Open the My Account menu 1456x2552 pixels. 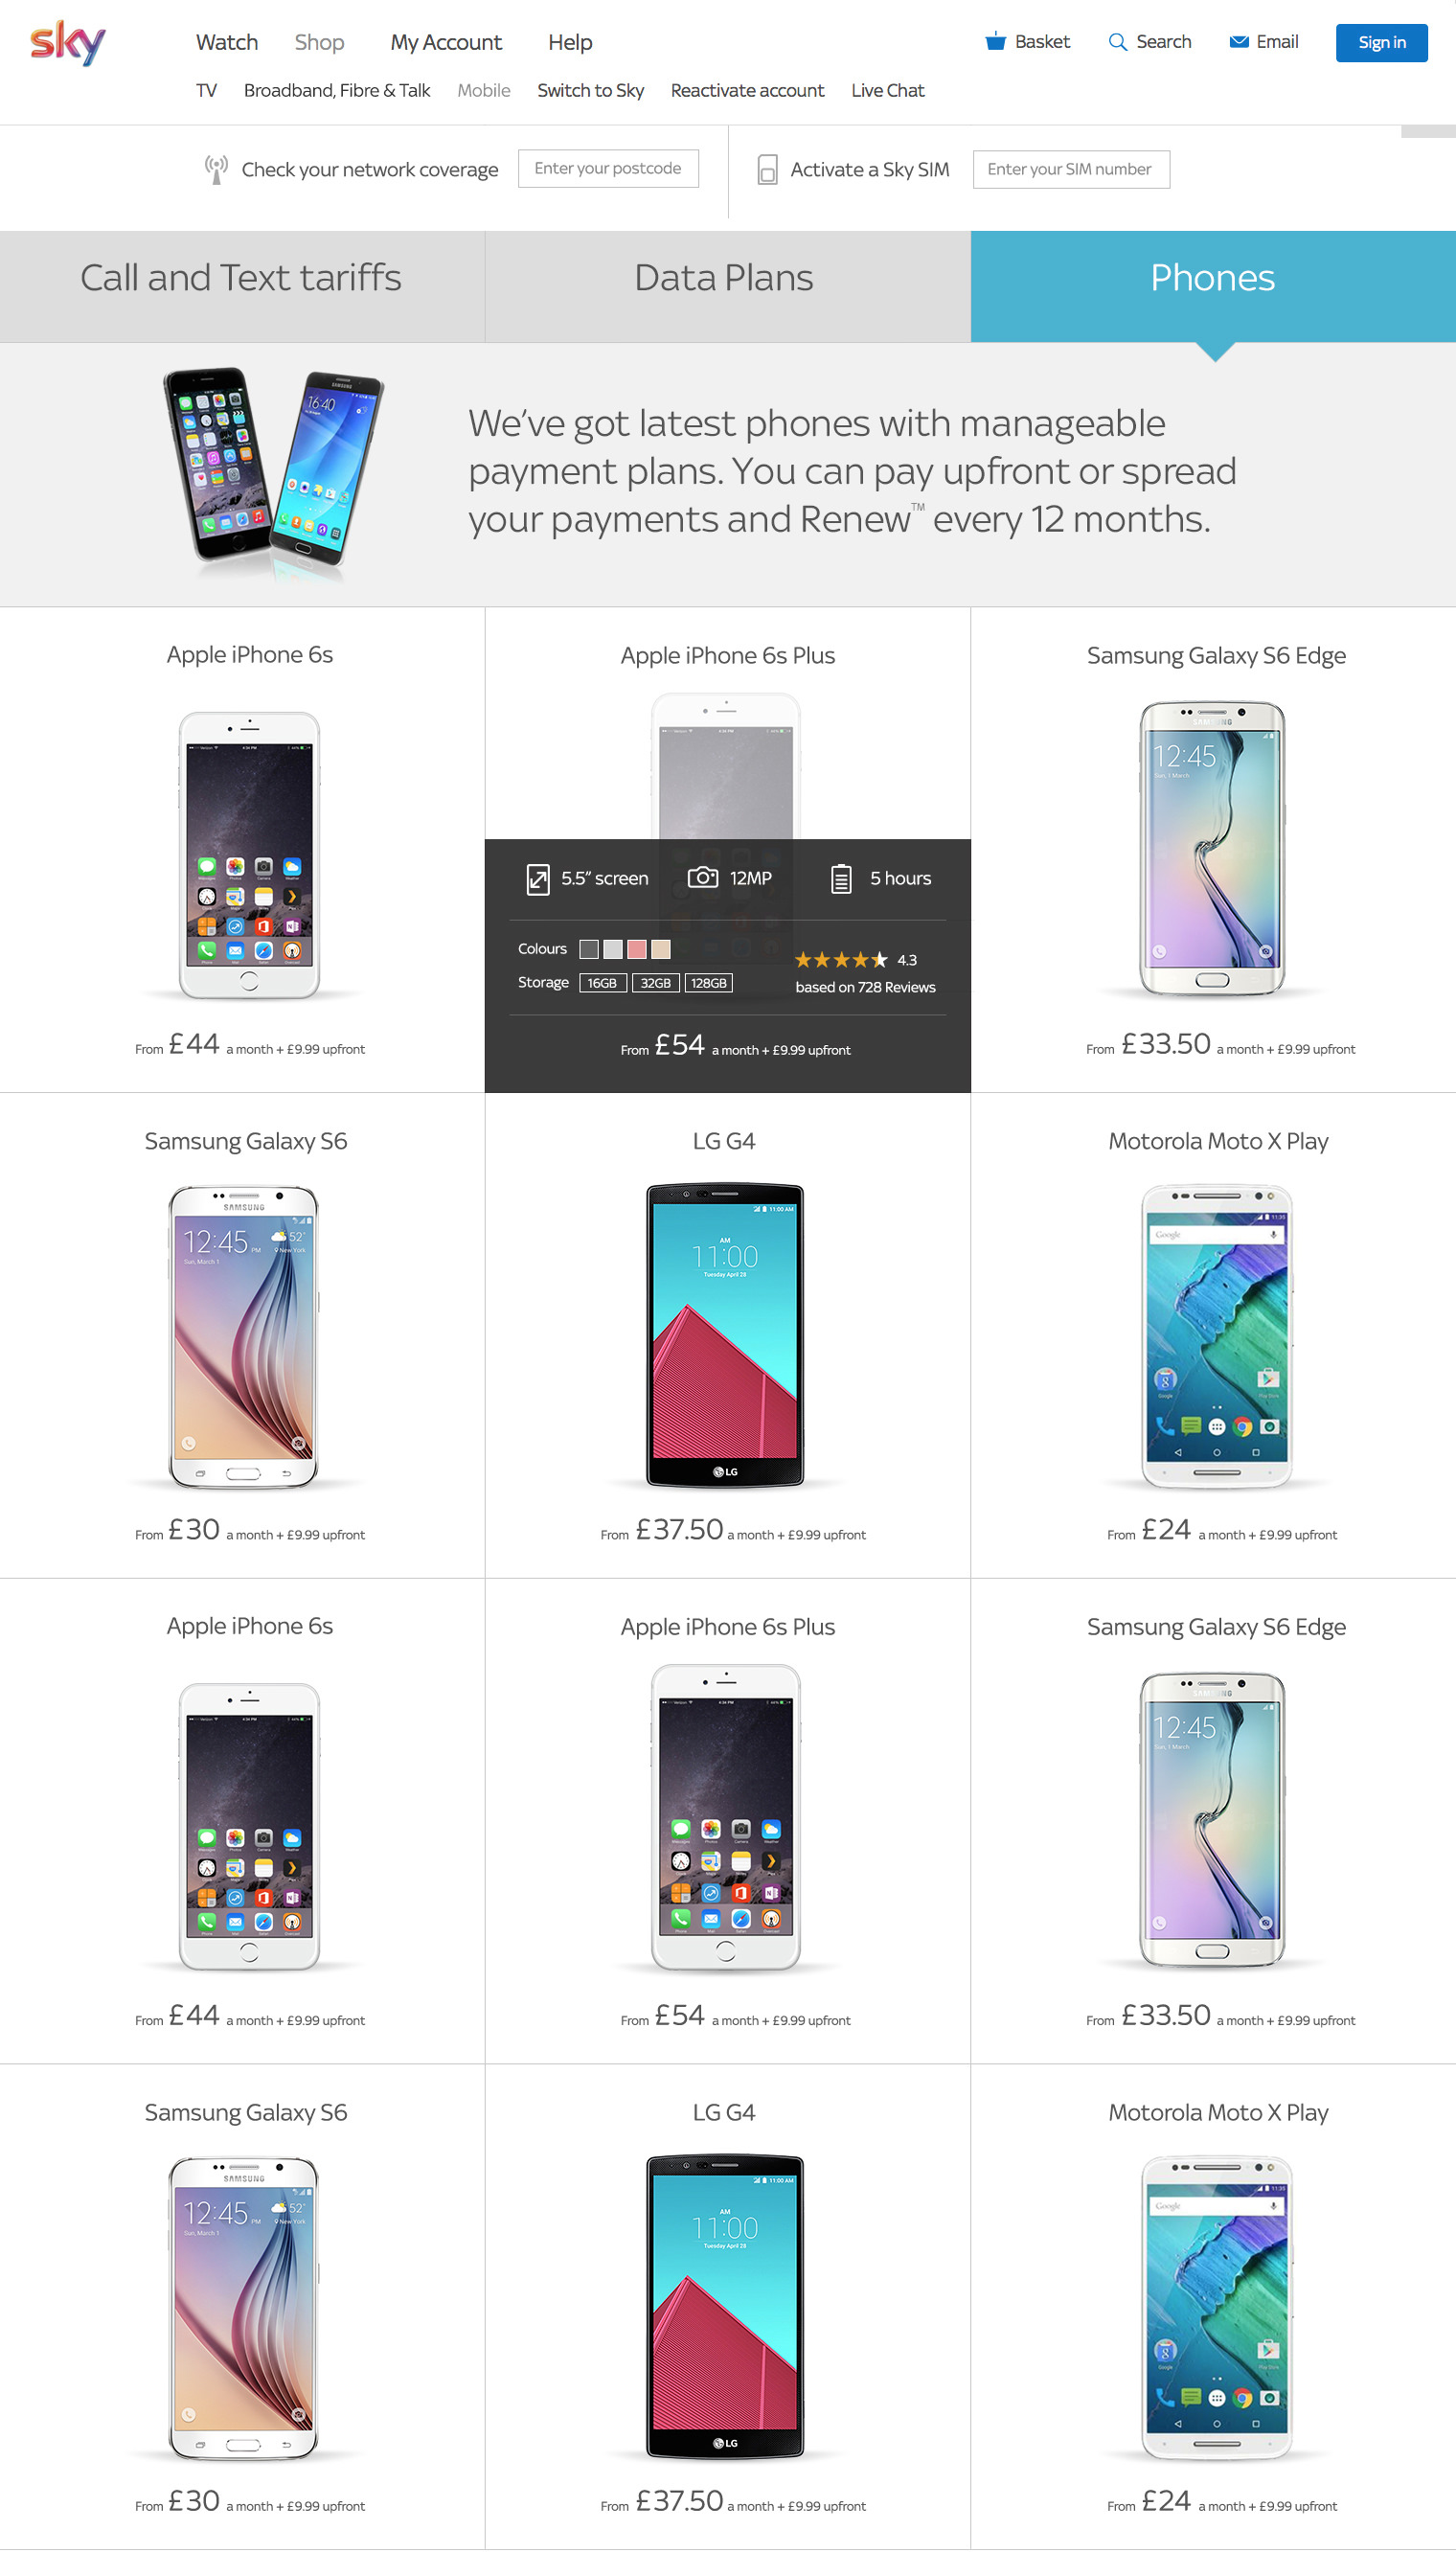[446, 42]
